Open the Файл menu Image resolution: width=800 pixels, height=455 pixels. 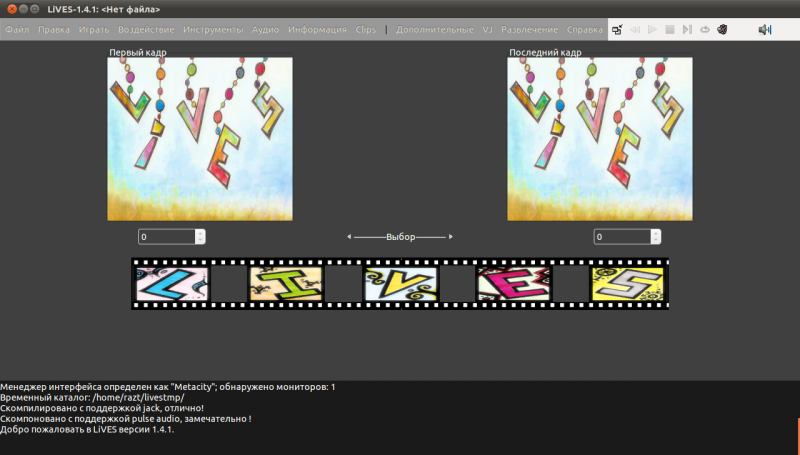click(17, 30)
